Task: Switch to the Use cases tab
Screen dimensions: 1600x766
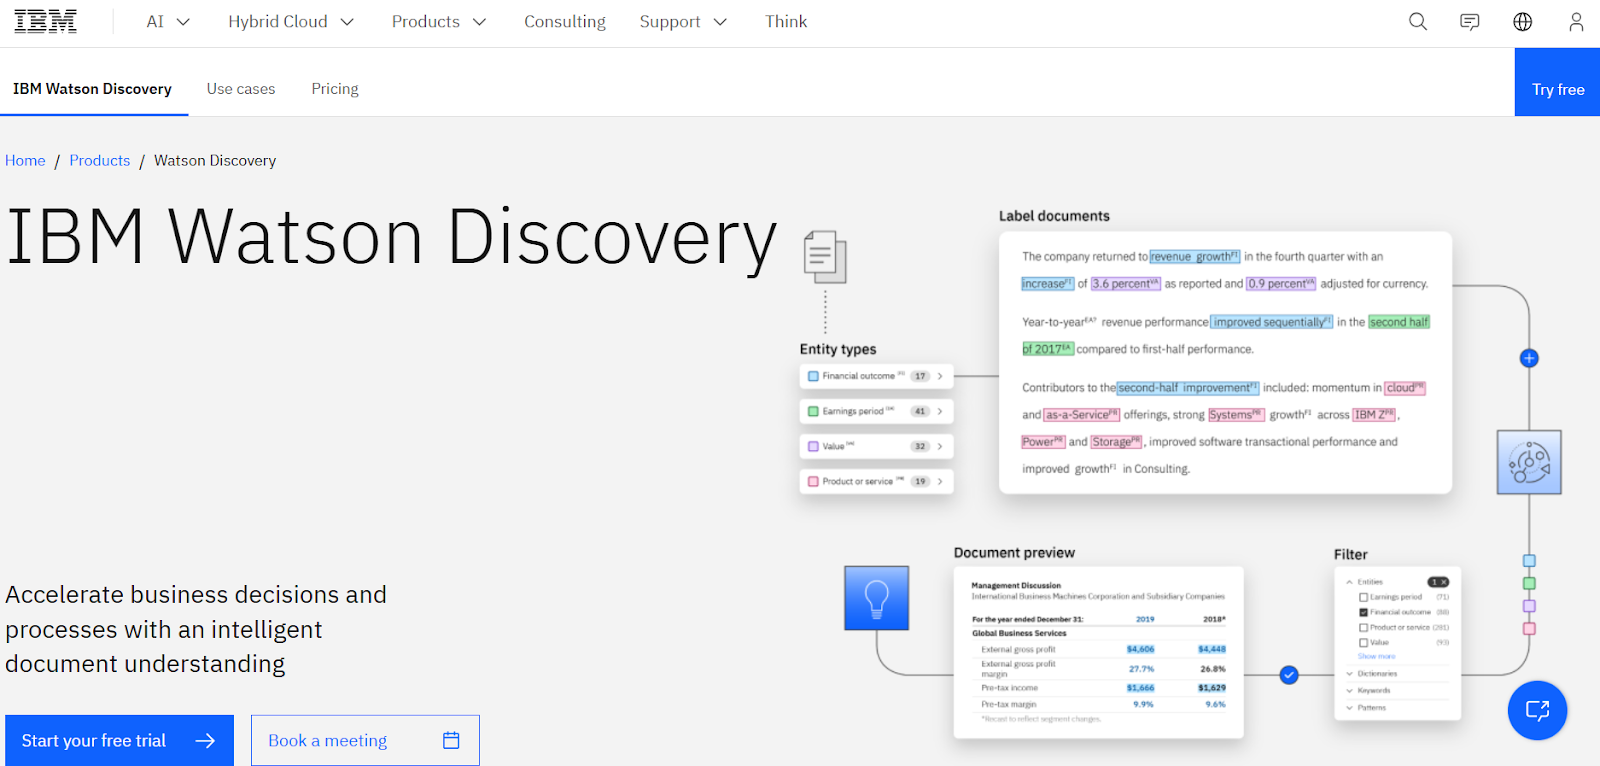Action: click(x=241, y=89)
